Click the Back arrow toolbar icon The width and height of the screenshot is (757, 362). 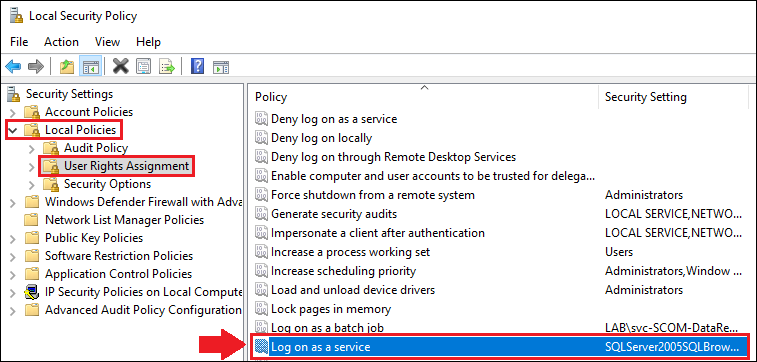point(13,66)
